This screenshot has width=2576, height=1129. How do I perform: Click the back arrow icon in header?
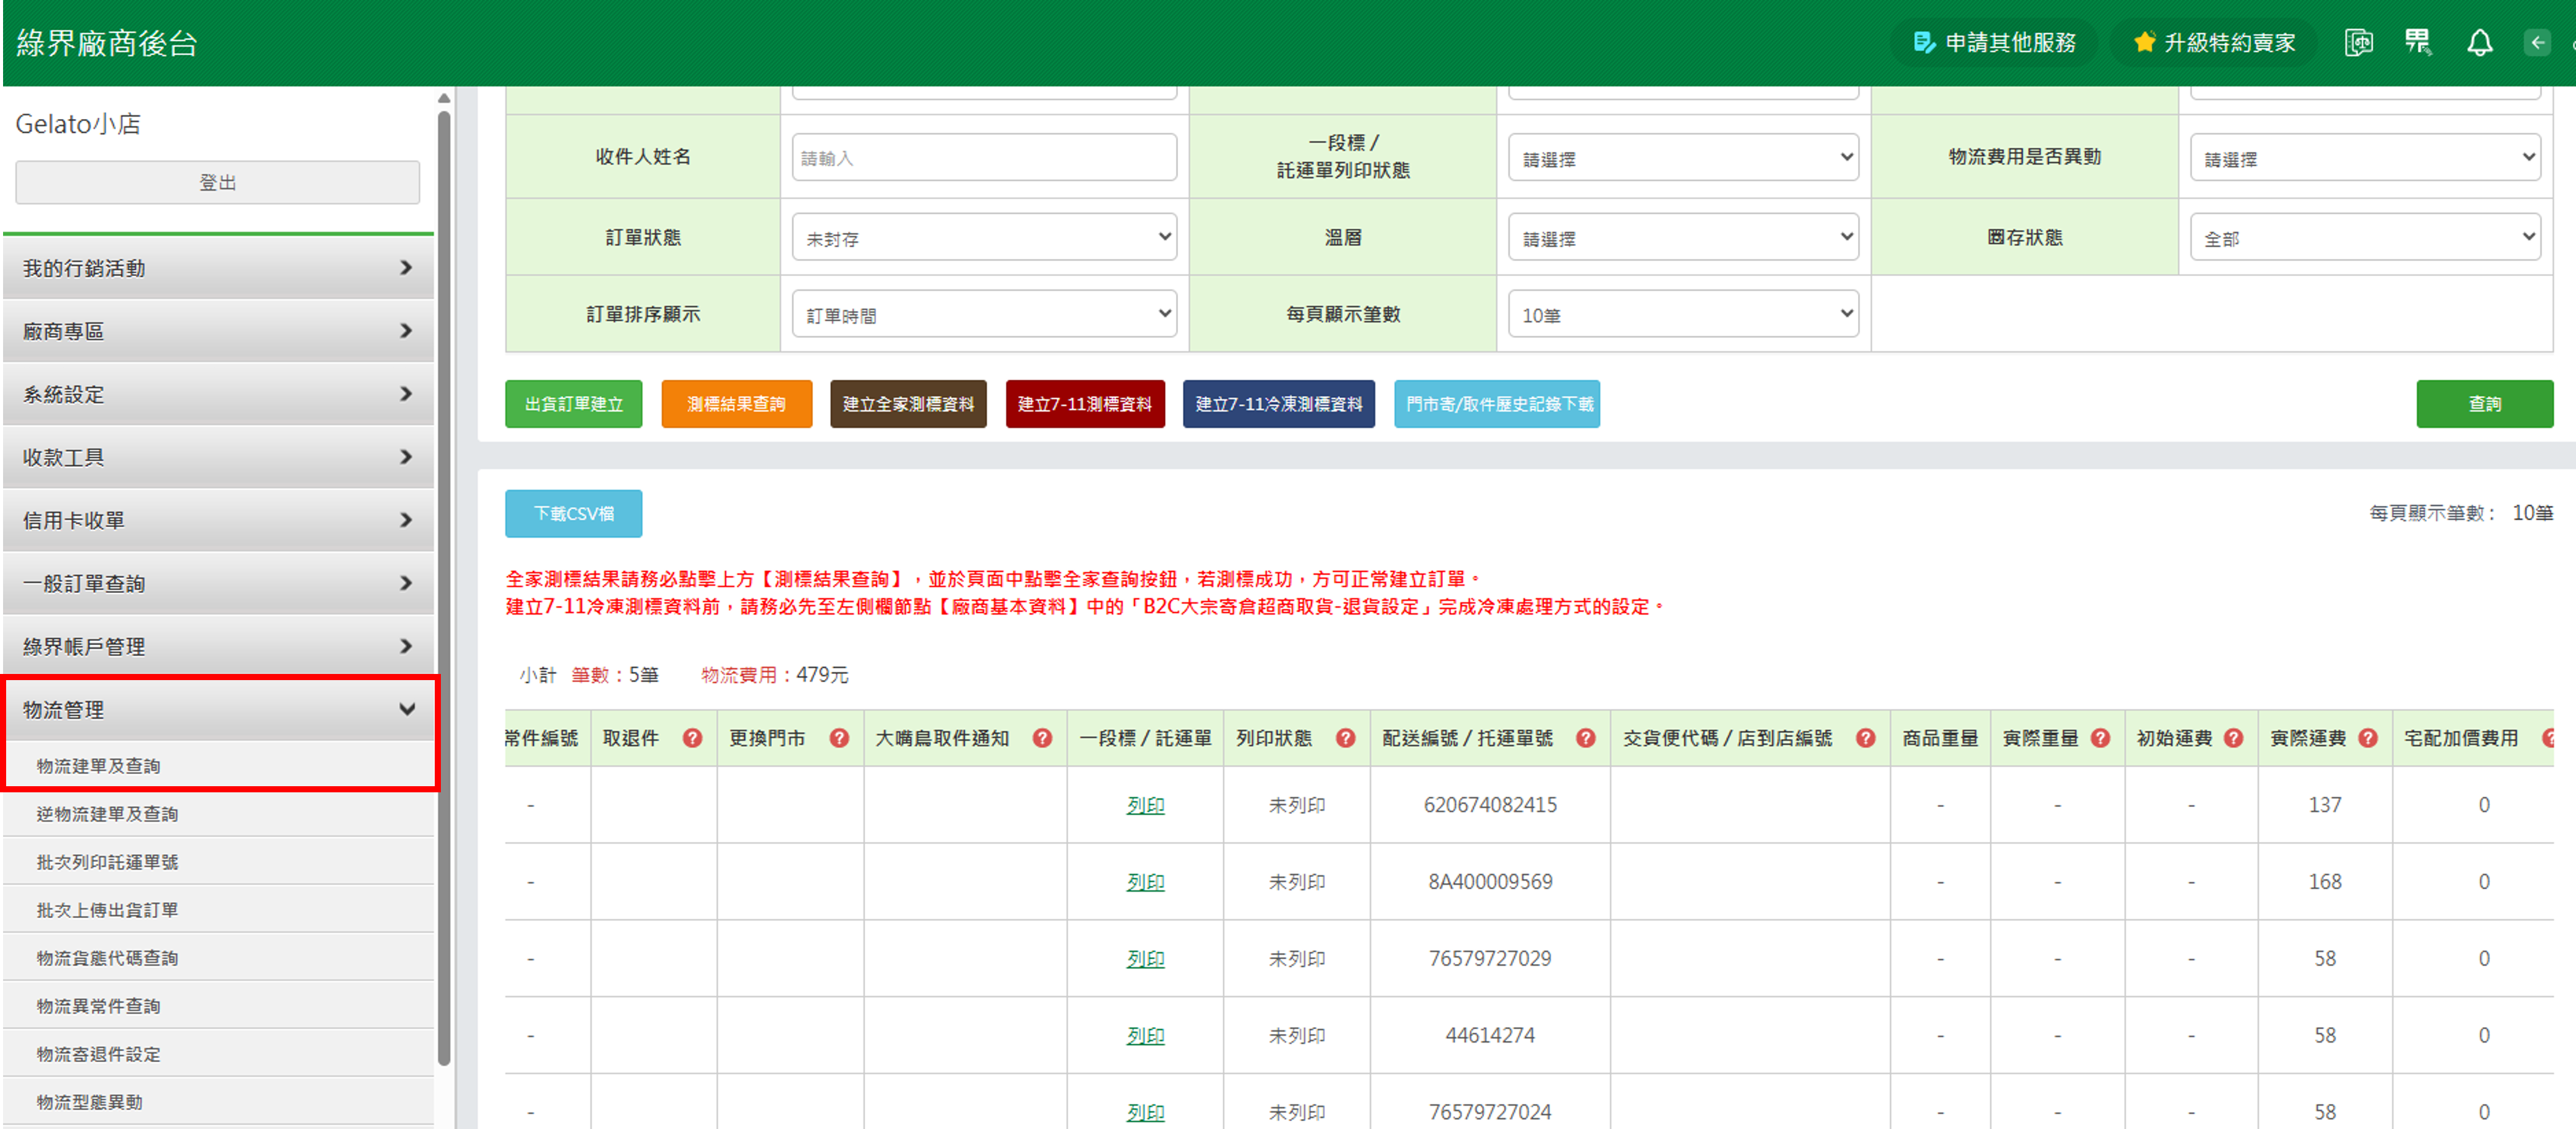coord(2537,43)
